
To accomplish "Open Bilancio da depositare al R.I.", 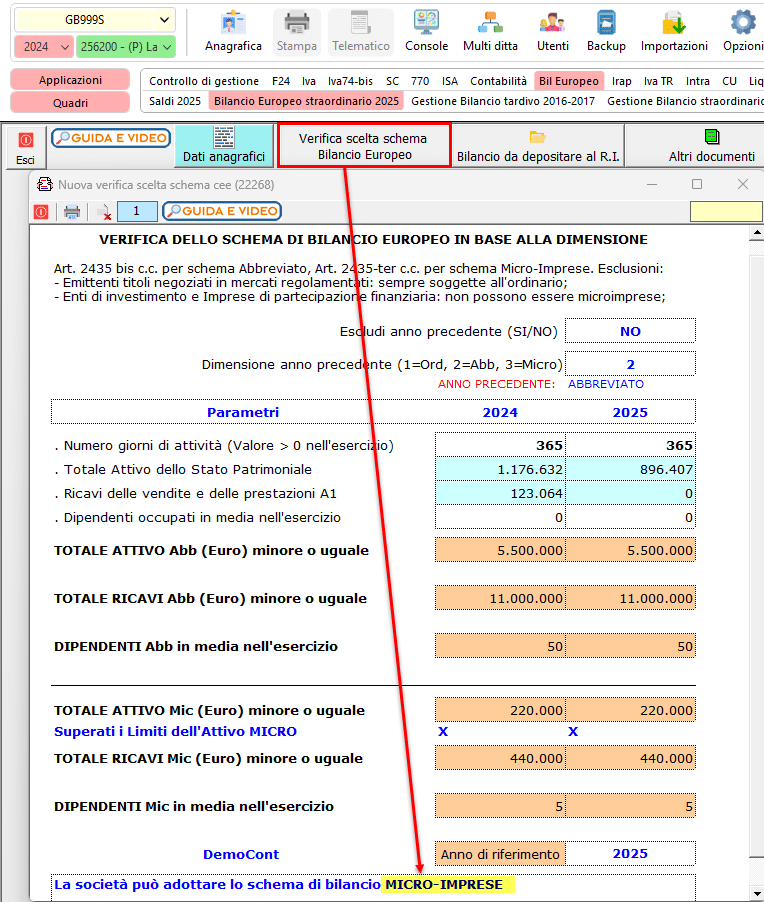I will [x=538, y=147].
